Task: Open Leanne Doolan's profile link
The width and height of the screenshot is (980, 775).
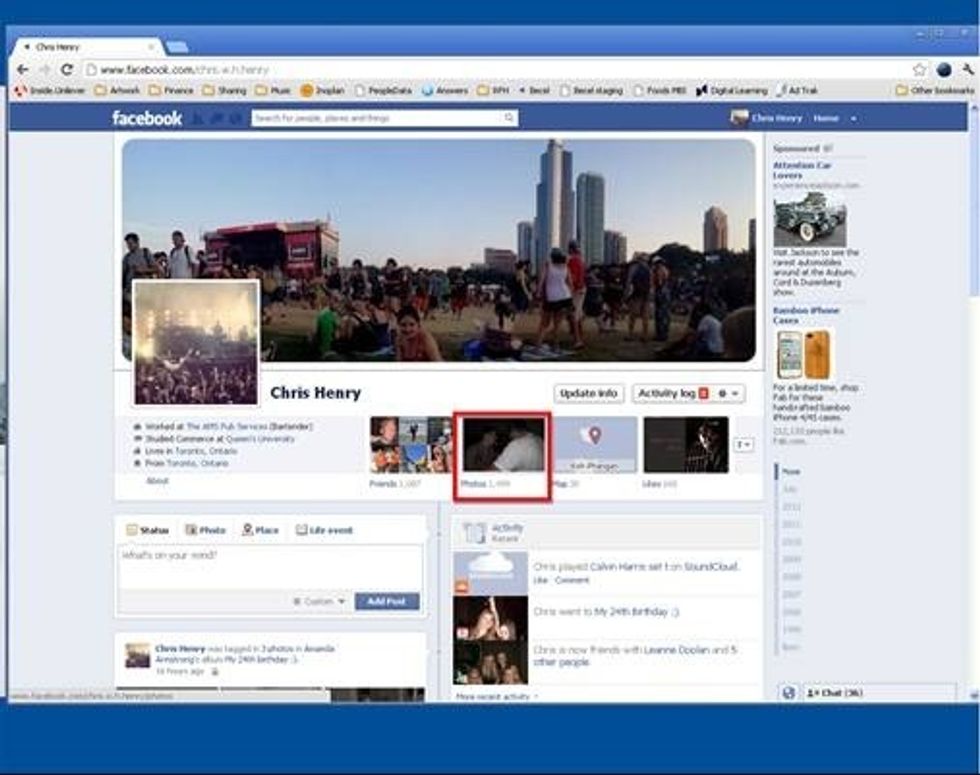Action: [676, 650]
